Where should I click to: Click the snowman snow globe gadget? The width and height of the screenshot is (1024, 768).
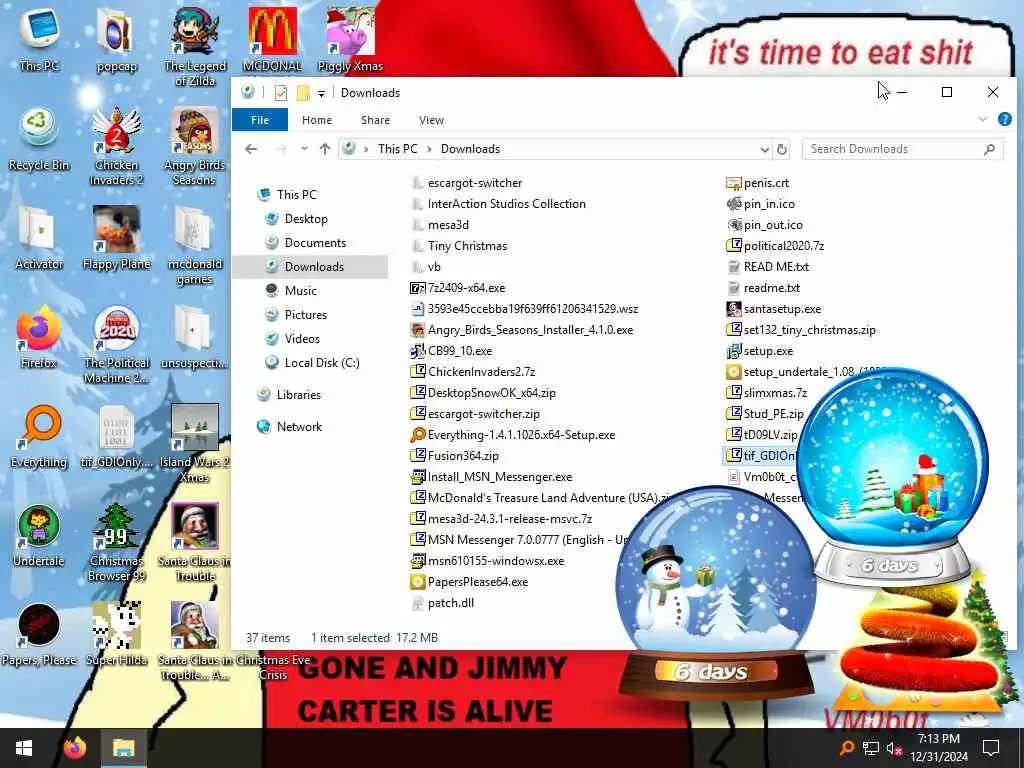716,594
